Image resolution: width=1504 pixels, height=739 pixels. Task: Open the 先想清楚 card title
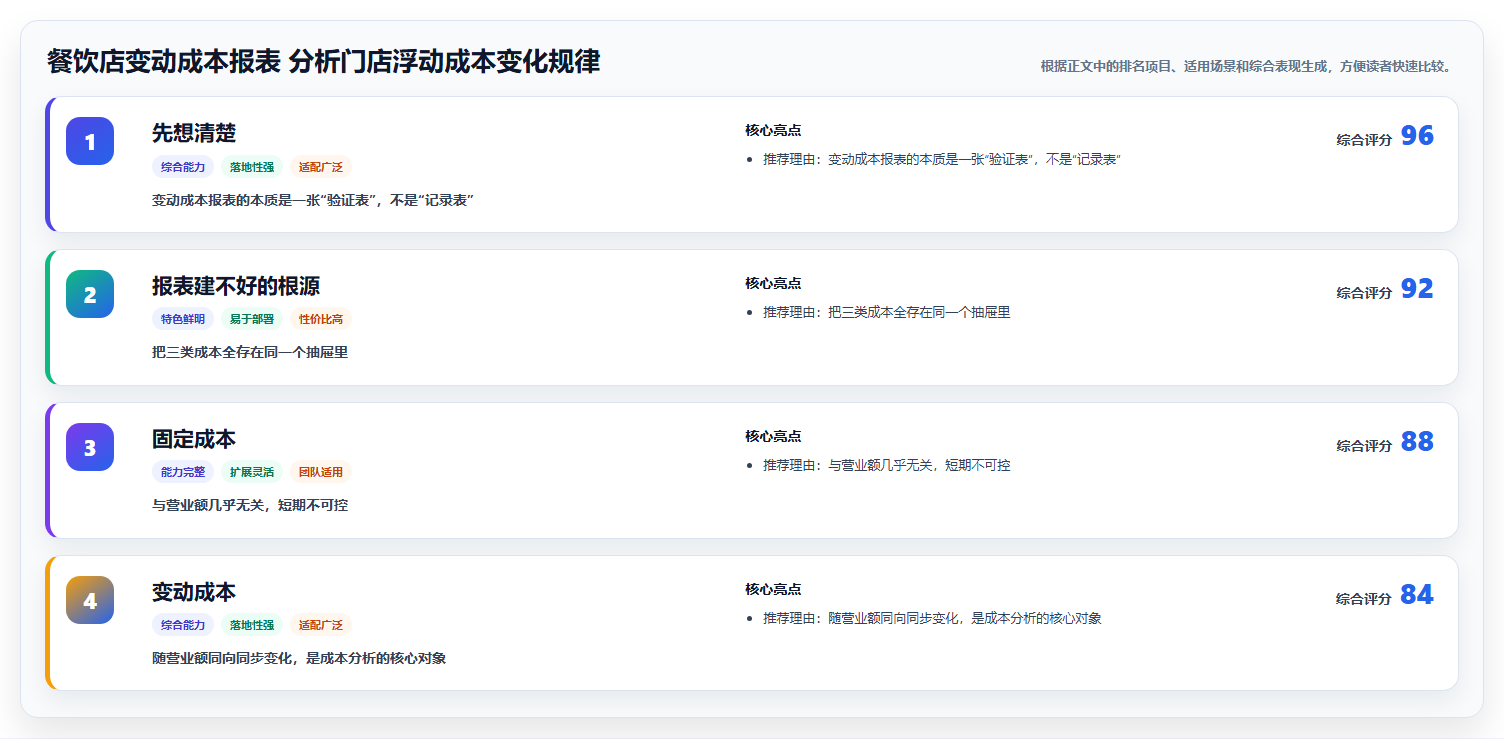(x=194, y=133)
